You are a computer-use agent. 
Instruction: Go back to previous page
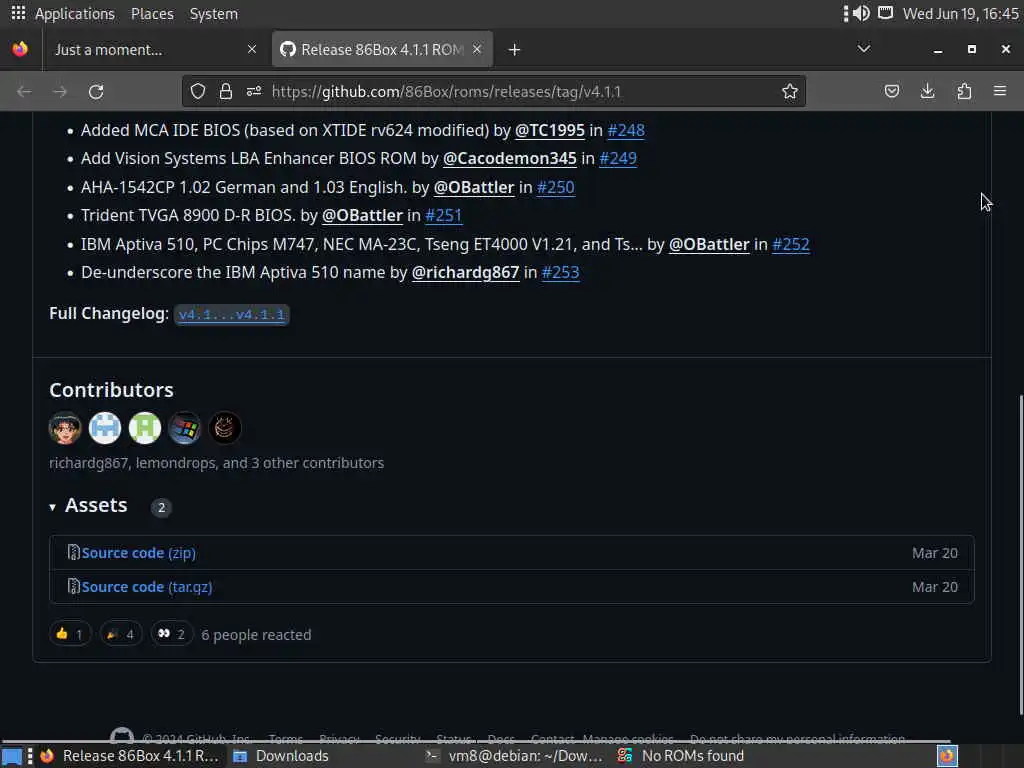pos(24,91)
